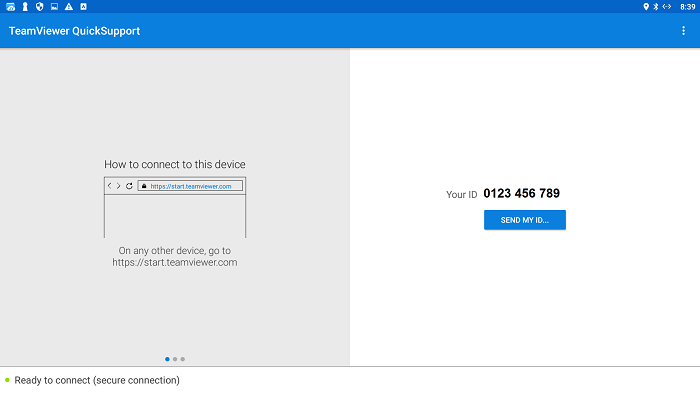Select the 0123 456 789 ID number
700x393 pixels.
click(521, 193)
